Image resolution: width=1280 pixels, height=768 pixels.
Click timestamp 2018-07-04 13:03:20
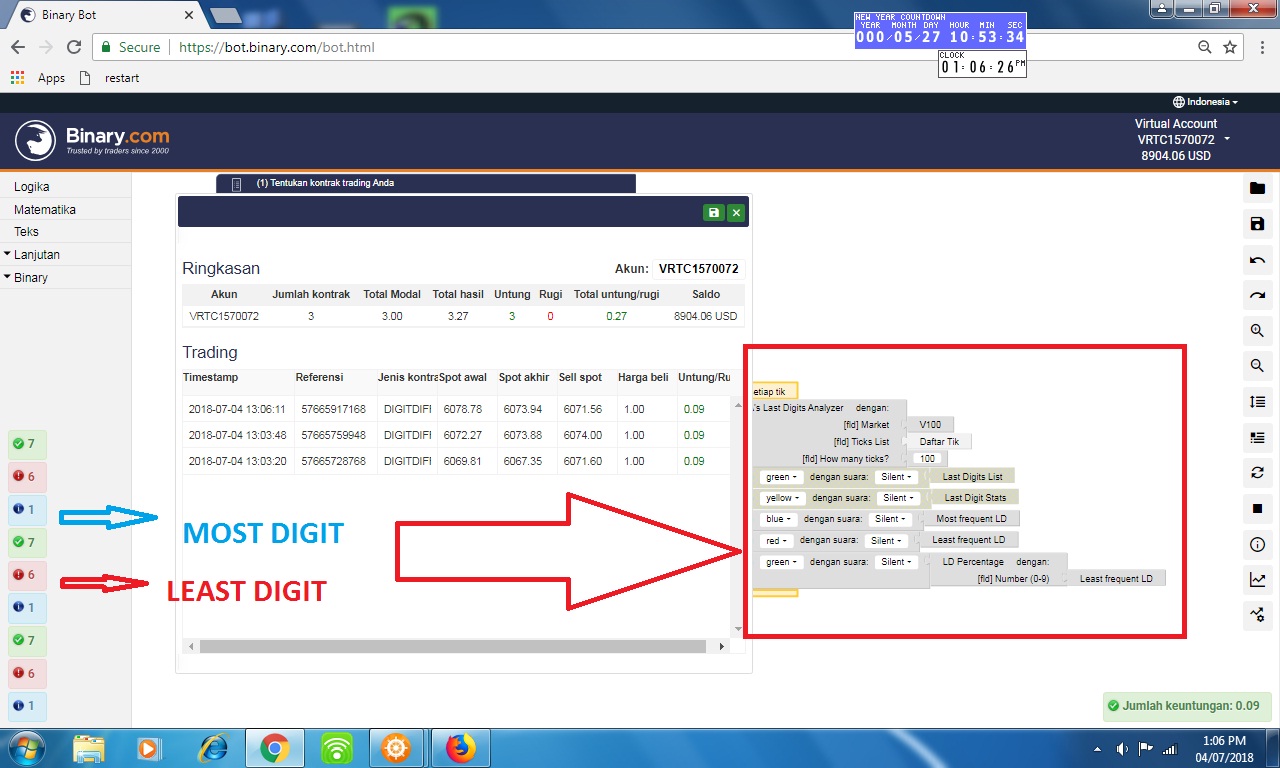(237, 461)
